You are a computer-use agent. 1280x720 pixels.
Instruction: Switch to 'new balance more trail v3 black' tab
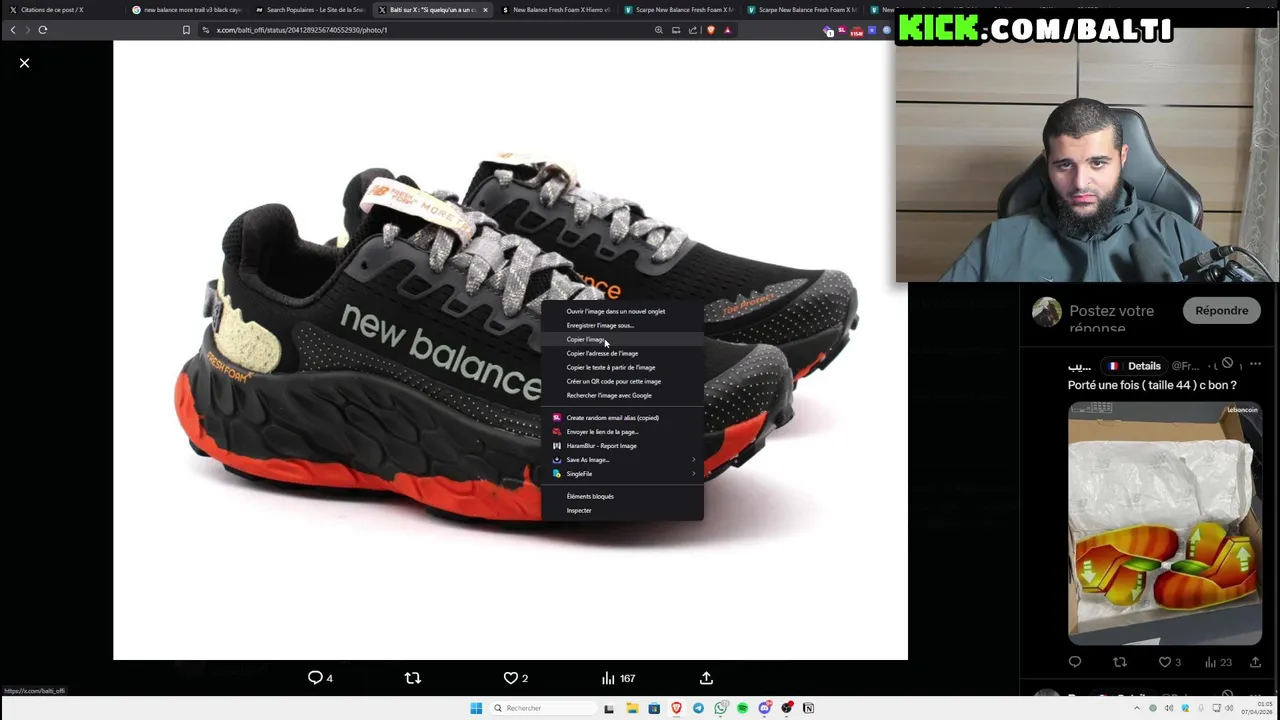[x=186, y=10]
